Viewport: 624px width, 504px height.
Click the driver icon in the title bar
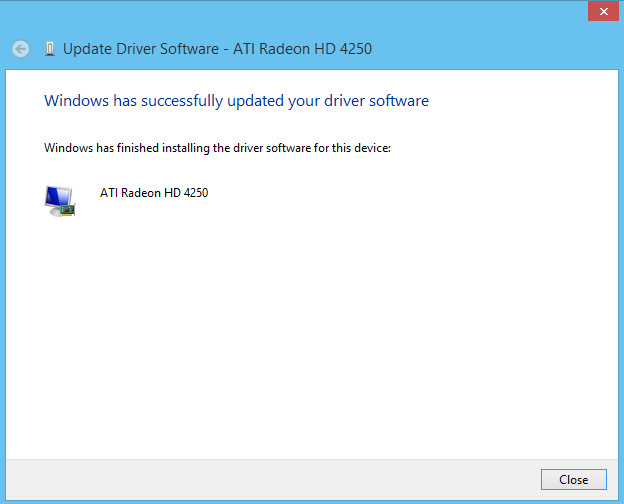point(50,49)
